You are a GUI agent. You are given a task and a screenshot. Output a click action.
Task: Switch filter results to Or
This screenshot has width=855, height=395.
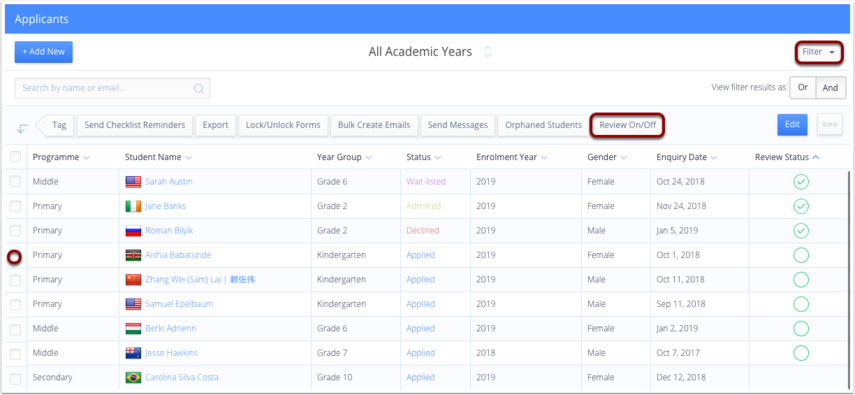point(803,87)
